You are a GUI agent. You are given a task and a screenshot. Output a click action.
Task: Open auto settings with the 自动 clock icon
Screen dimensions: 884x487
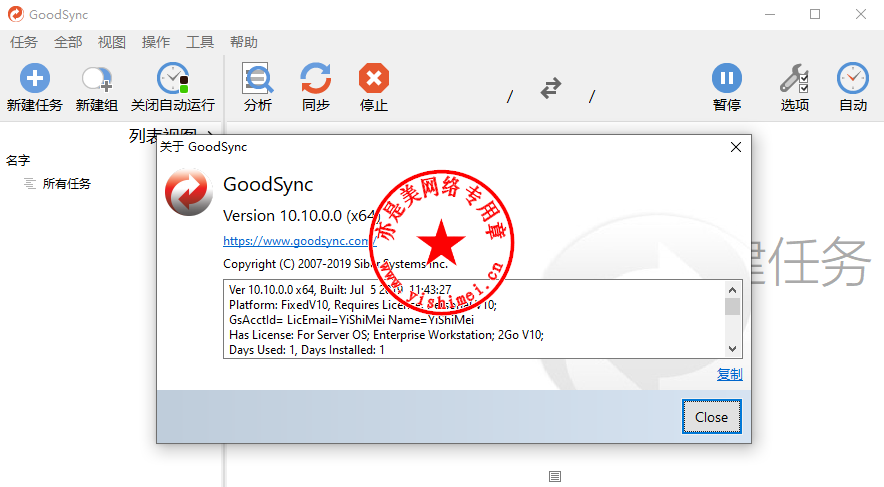(x=852, y=78)
